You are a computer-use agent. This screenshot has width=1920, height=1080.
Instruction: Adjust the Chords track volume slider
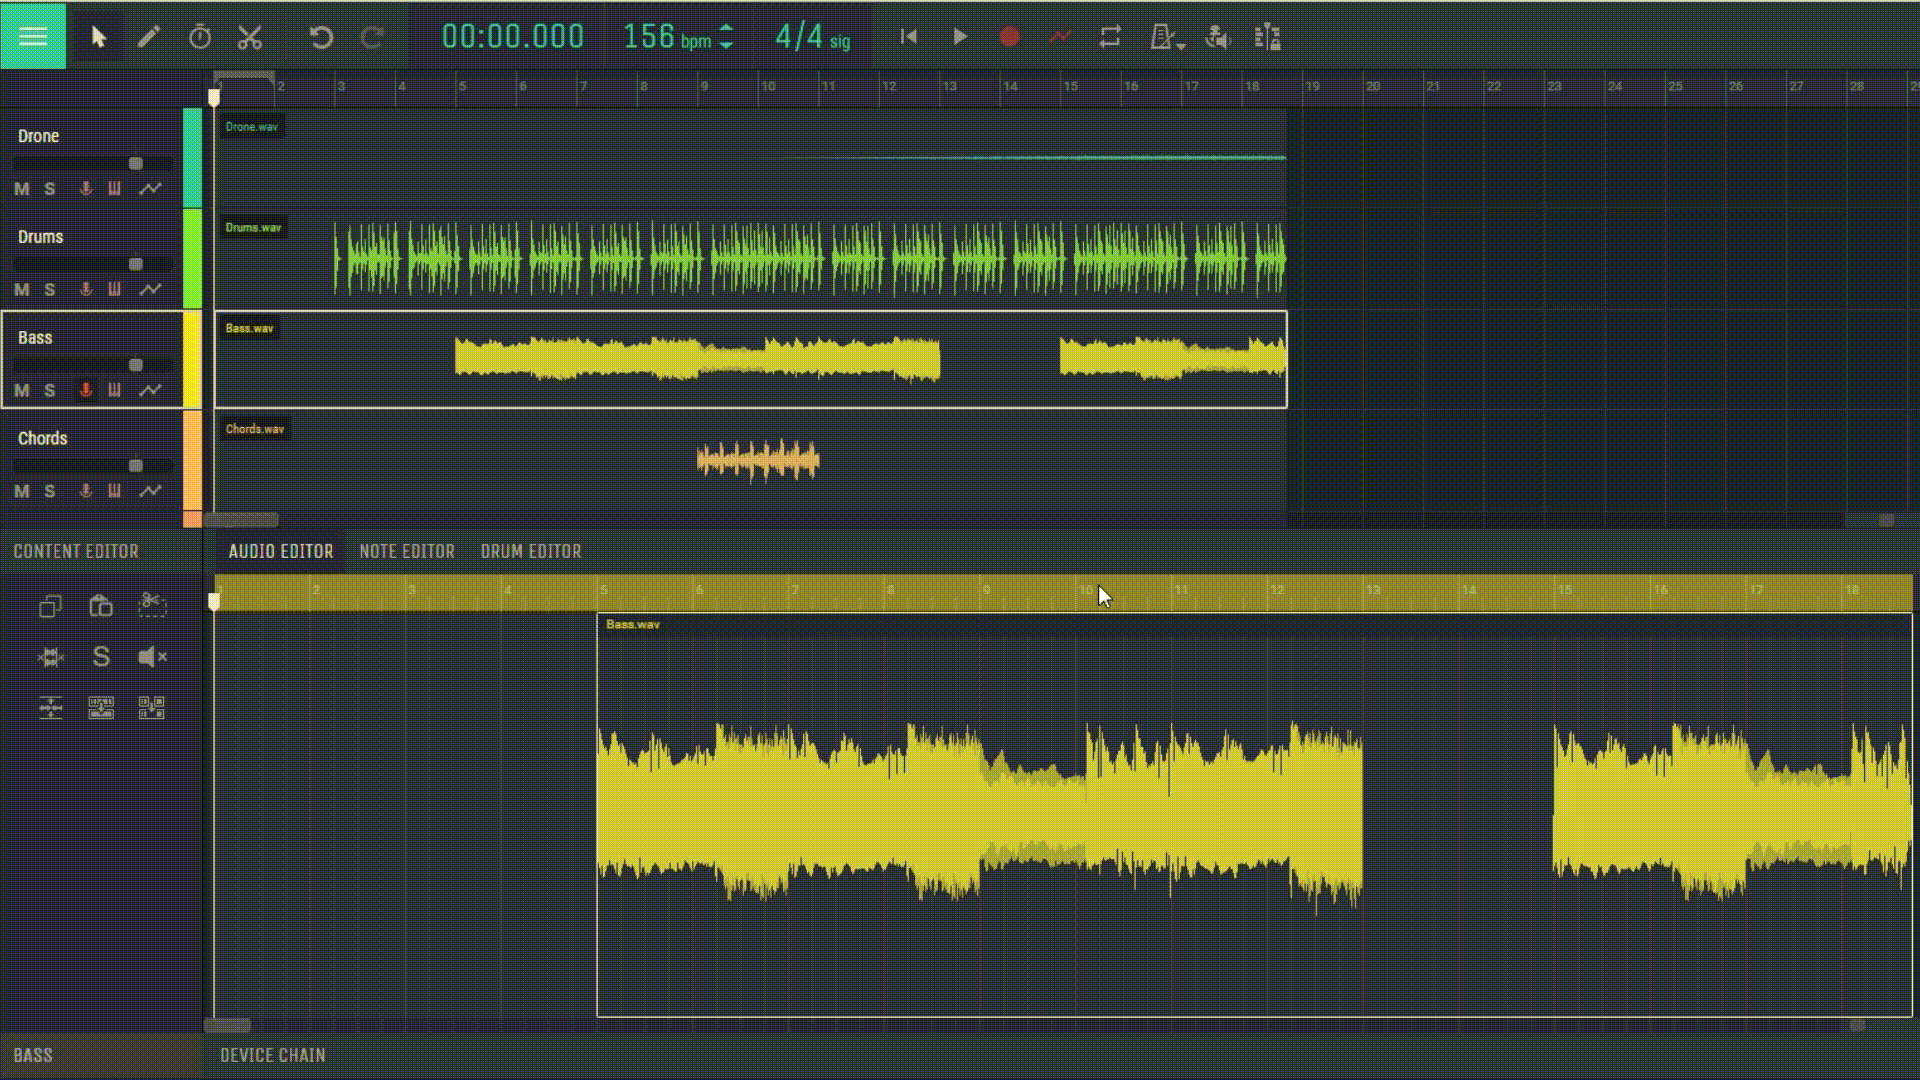click(135, 465)
